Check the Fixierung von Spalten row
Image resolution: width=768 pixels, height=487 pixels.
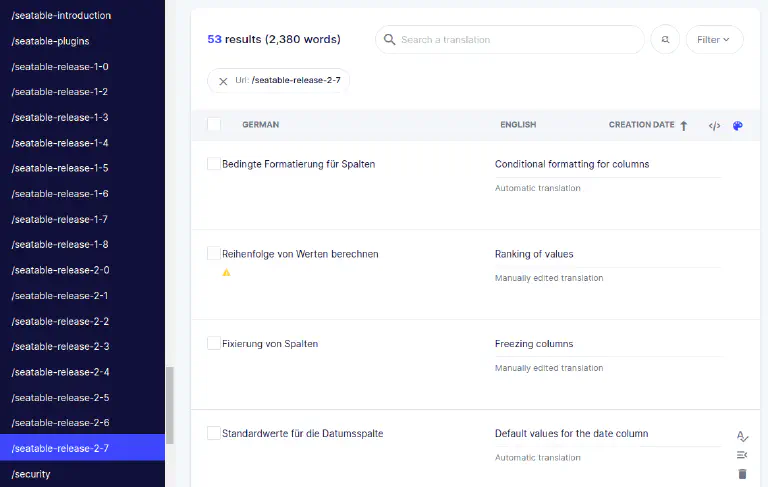(x=214, y=343)
